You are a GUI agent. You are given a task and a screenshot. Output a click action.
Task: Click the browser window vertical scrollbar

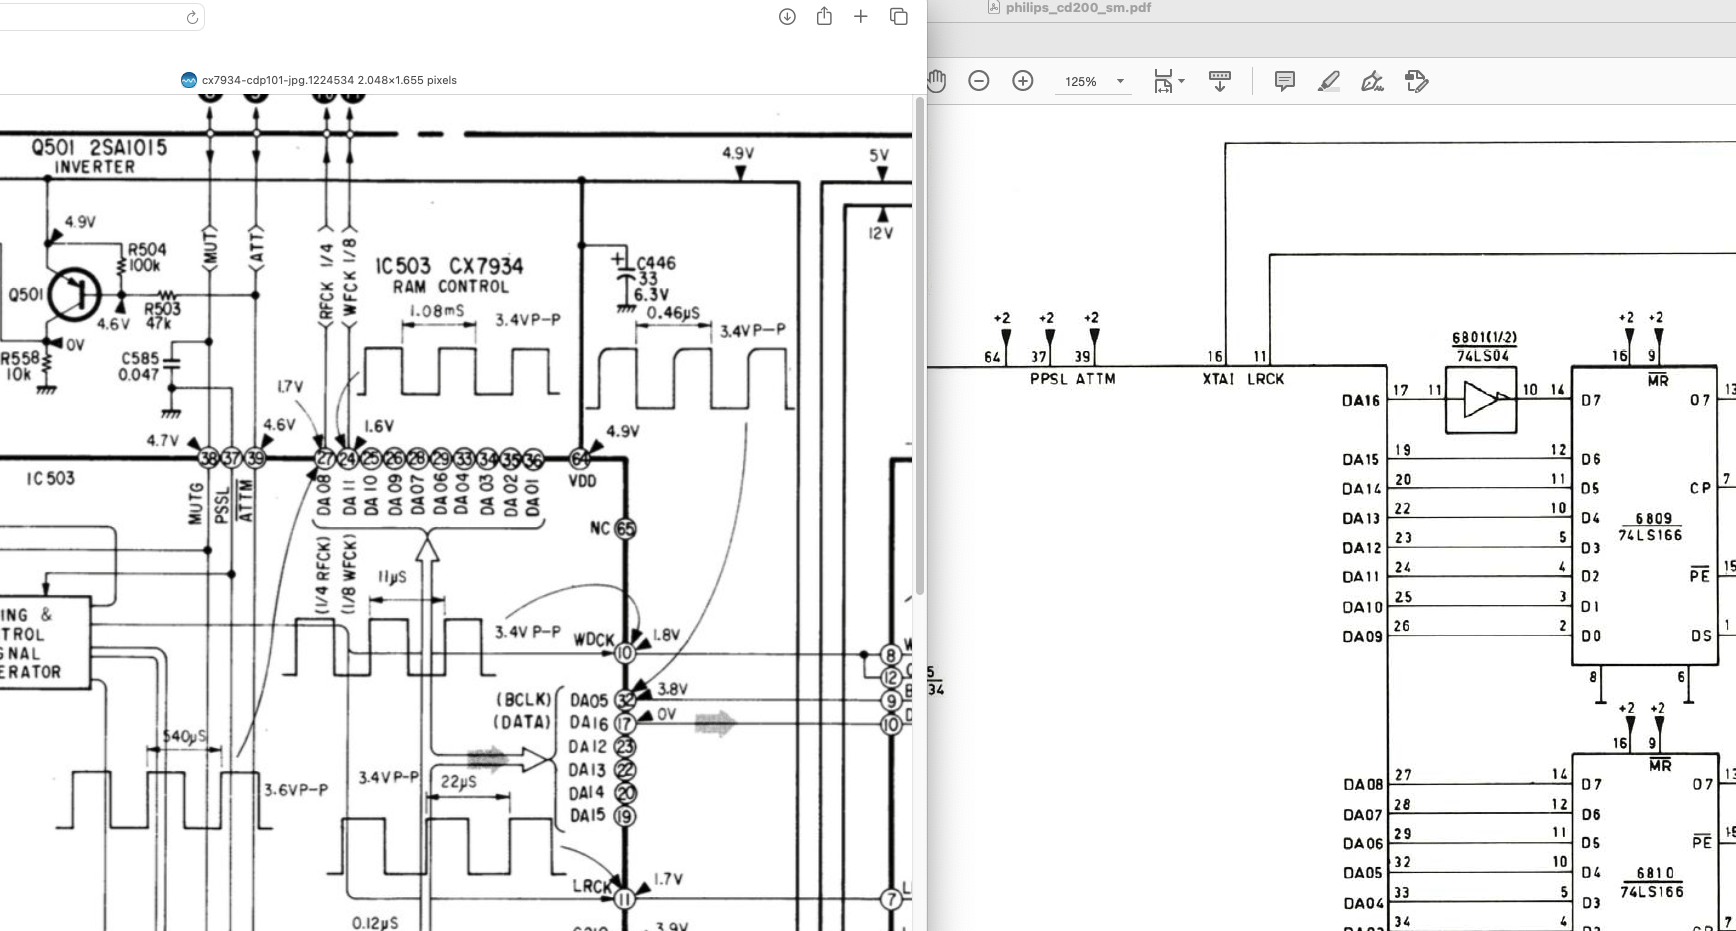[x=920, y=345]
